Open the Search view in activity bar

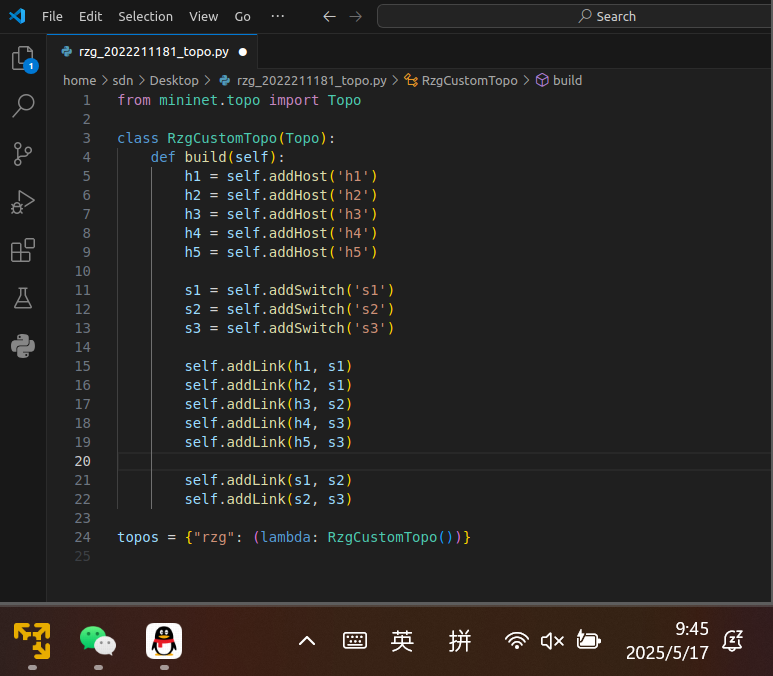22,106
